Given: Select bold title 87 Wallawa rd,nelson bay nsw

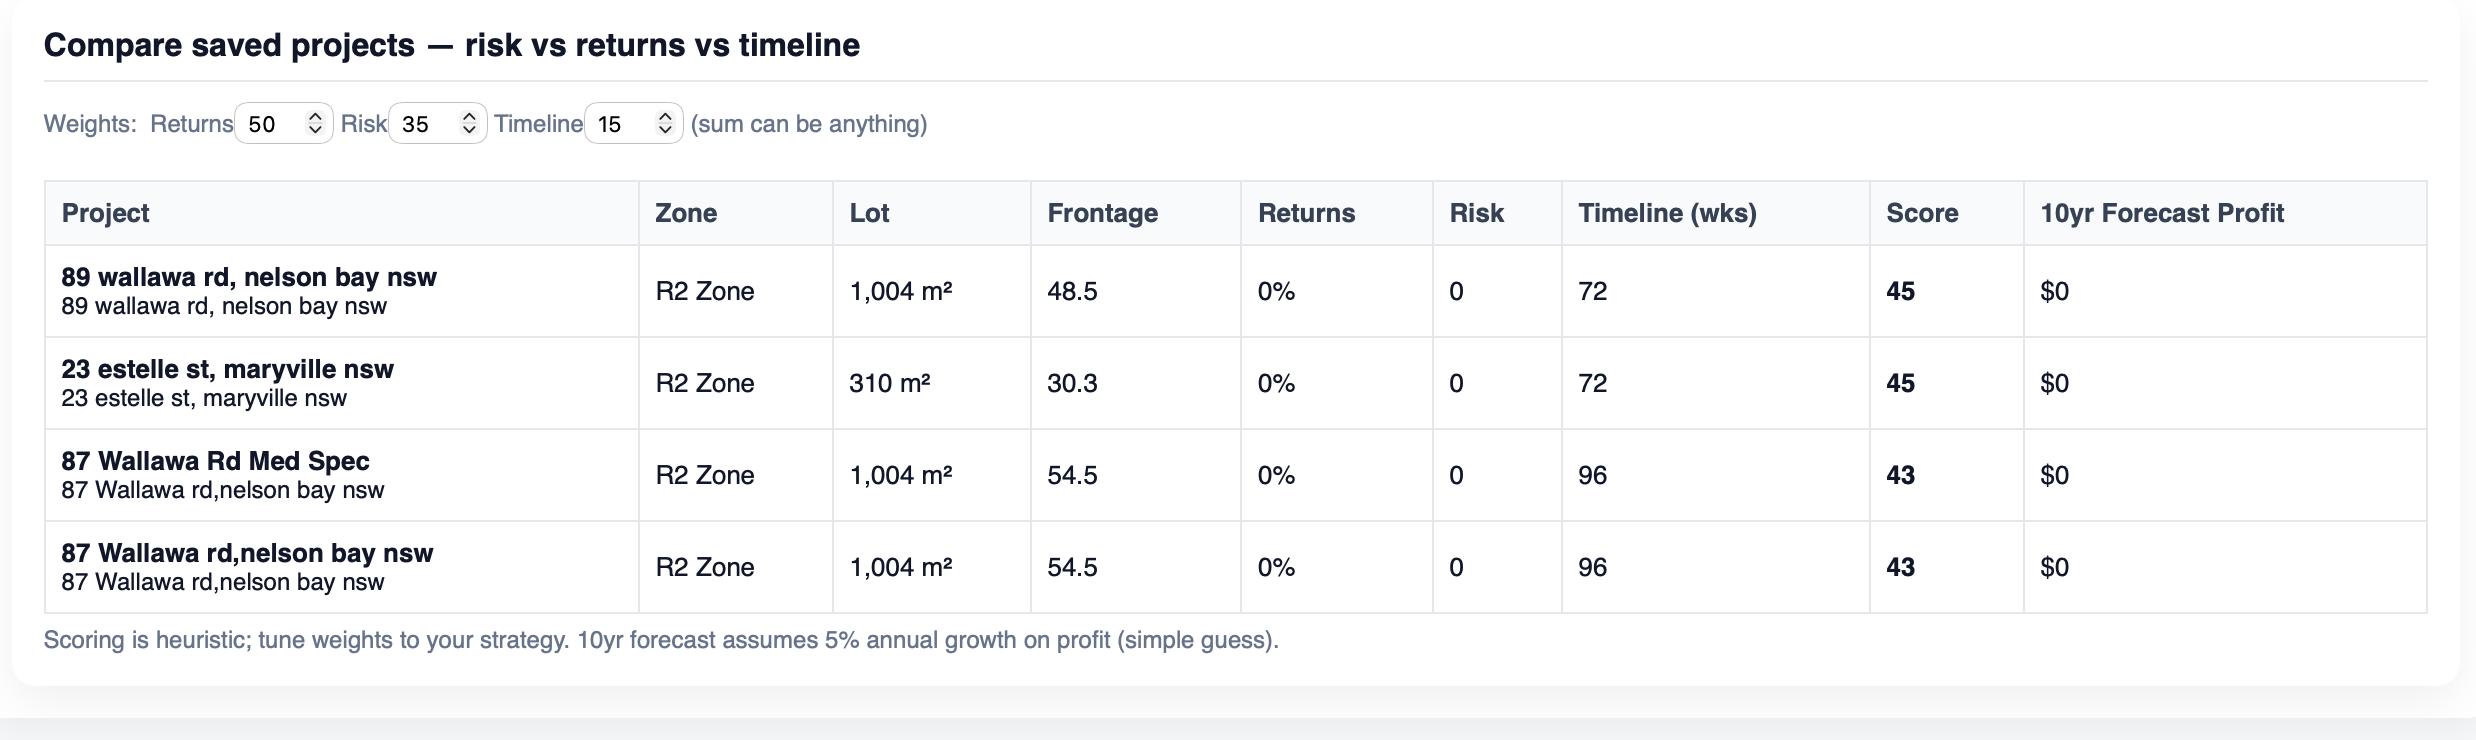Looking at the screenshot, I should click(247, 553).
